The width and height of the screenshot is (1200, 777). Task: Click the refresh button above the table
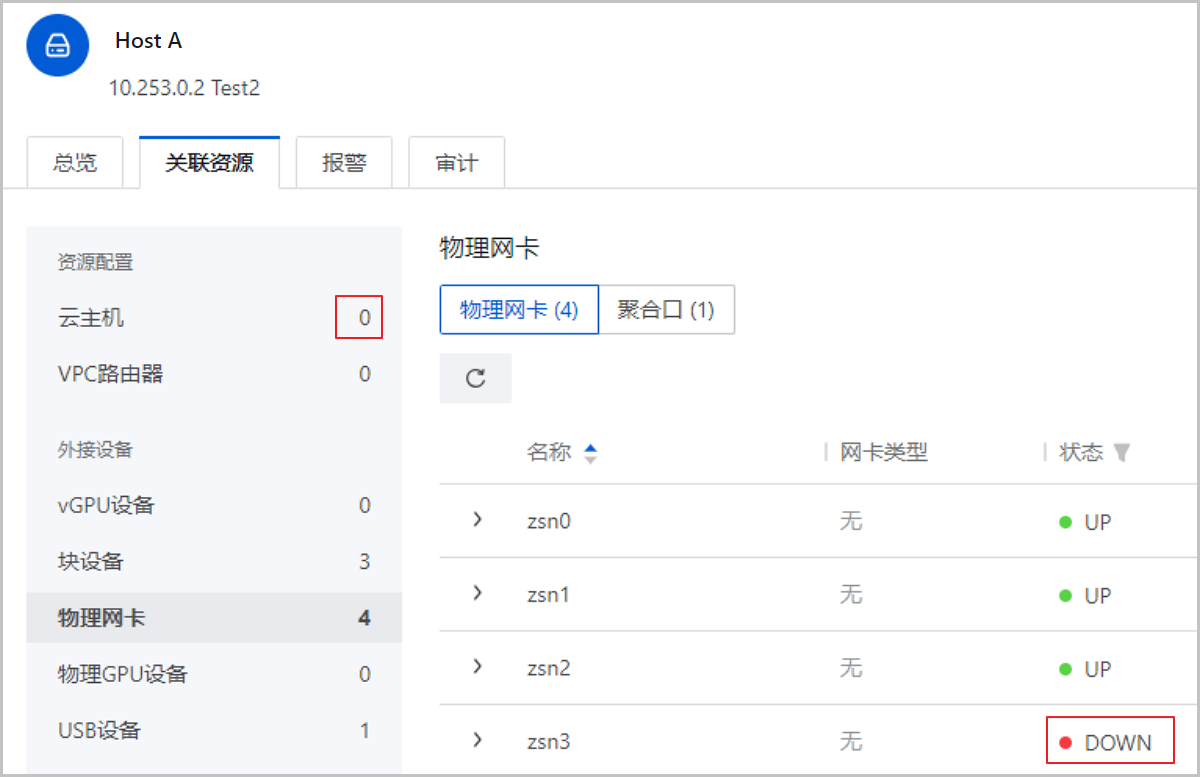coord(476,378)
